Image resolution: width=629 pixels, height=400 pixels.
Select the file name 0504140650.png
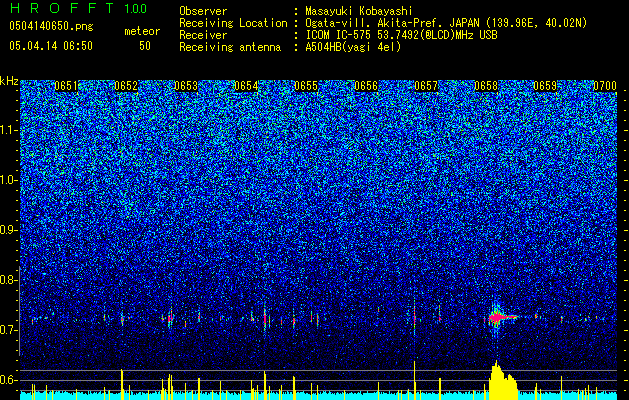(51, 27)
